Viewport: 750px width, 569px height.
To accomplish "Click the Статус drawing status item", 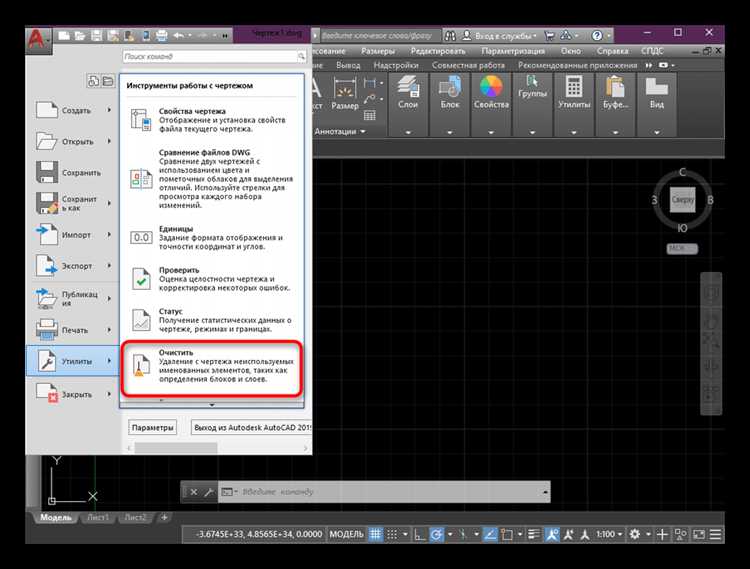I will (211, 318).
